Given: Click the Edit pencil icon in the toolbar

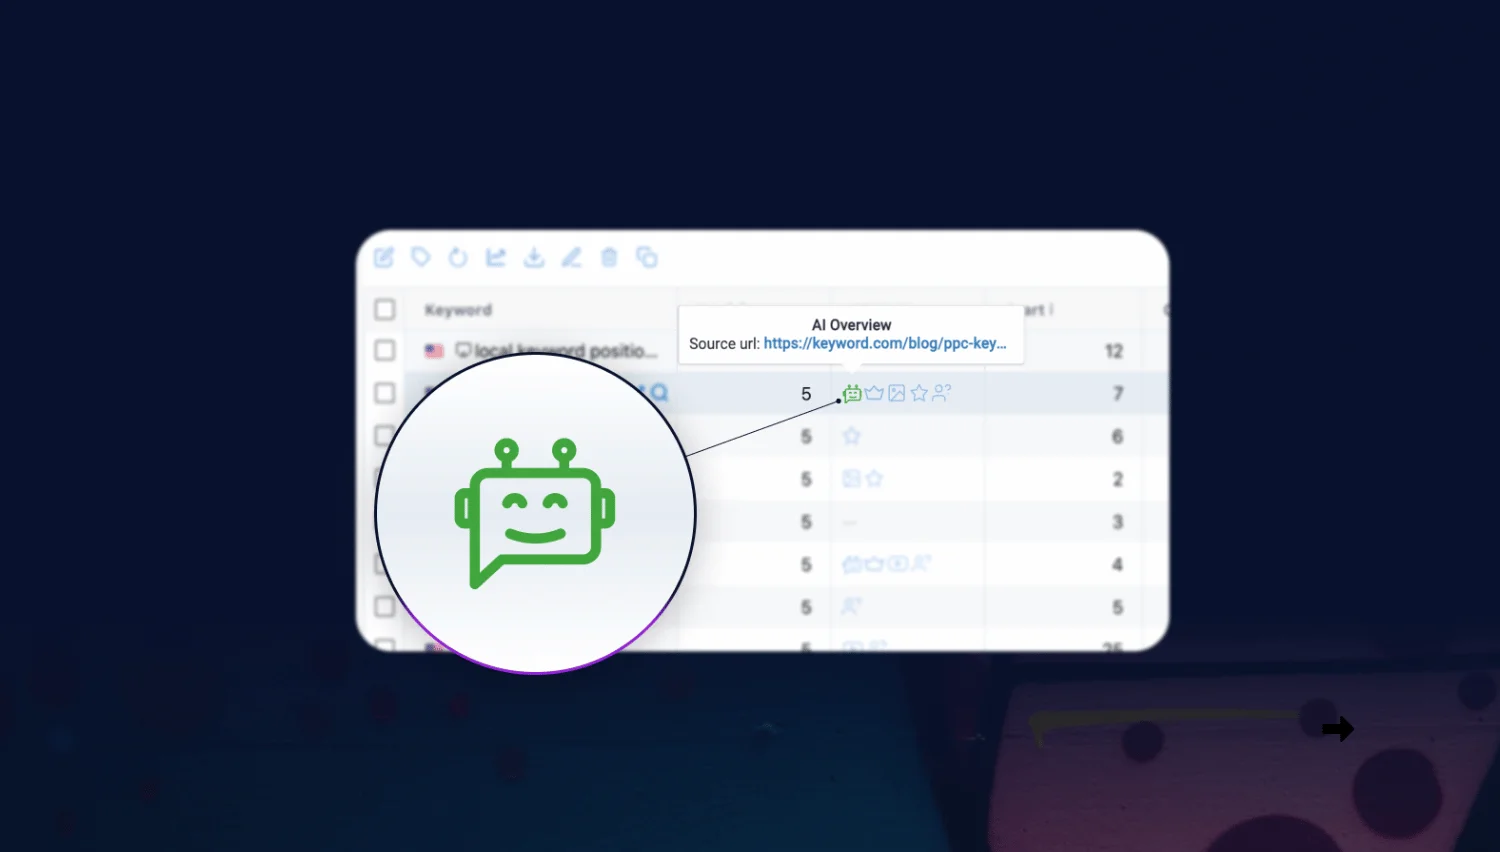Looking at the screenshot, I should (x=571, y=257).
